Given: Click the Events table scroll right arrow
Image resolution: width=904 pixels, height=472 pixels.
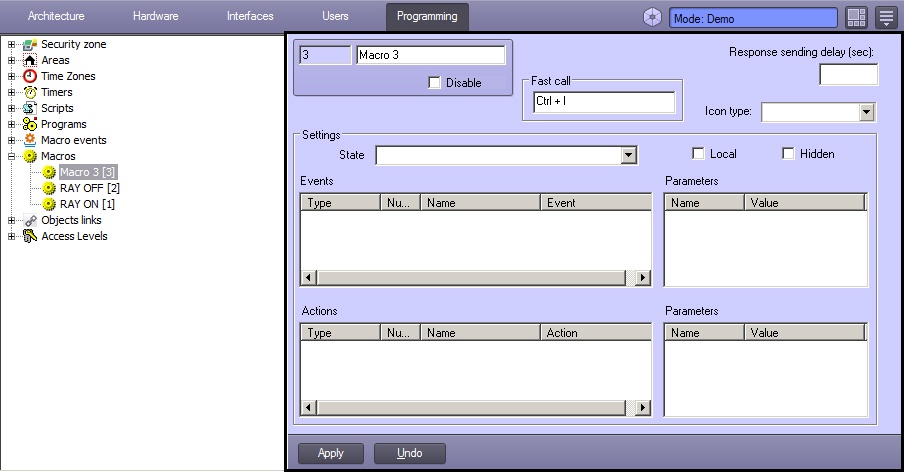Looking at the screenshot, I should click(643, 278).
